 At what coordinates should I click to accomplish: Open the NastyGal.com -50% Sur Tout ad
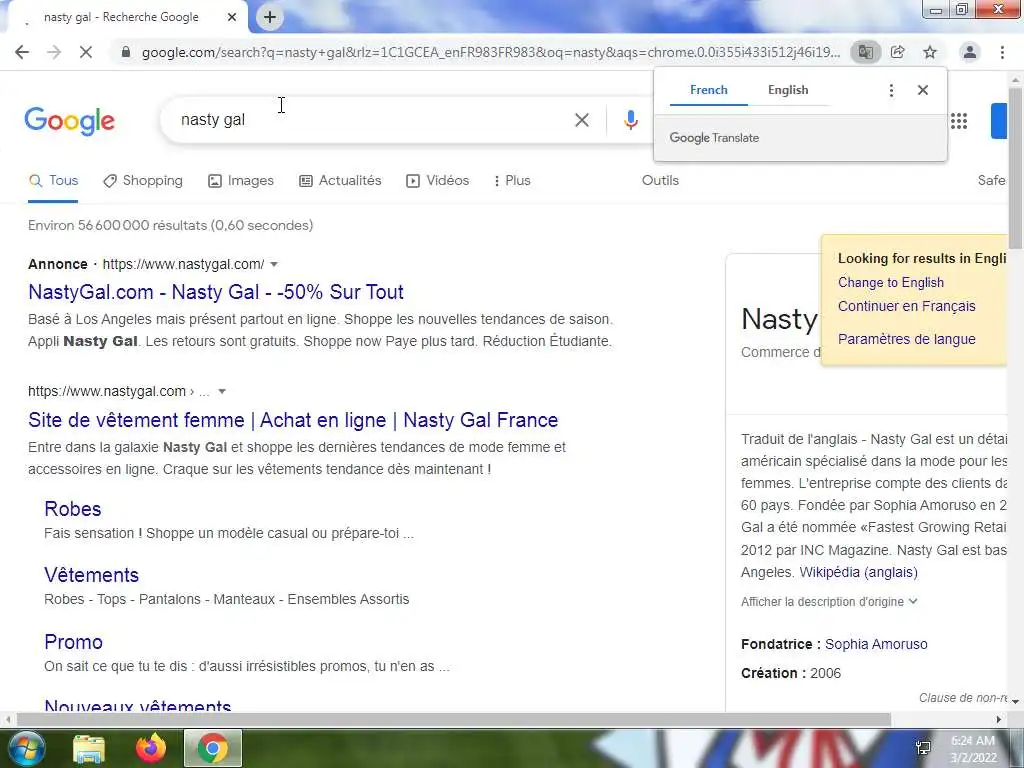[216, 292]
